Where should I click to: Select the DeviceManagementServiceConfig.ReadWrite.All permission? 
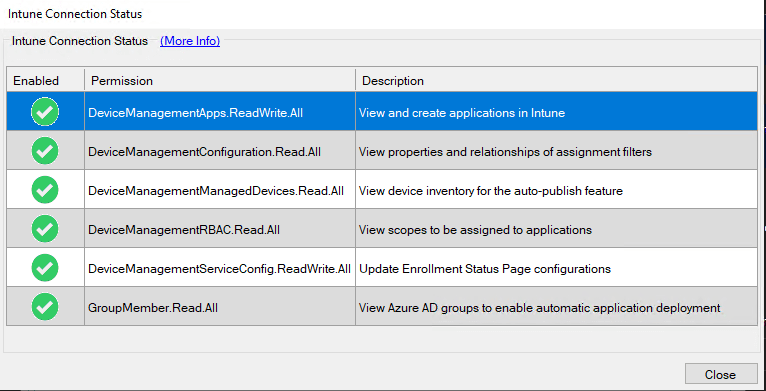click(219, 269)
